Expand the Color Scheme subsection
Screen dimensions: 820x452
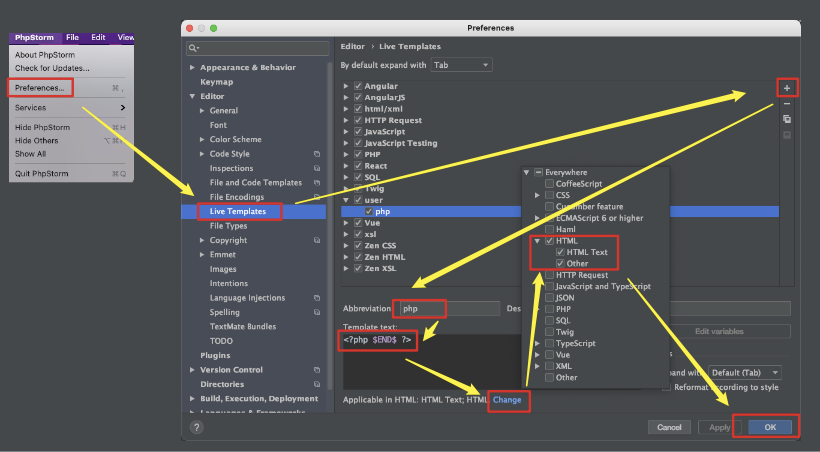click(x=202, y=140)
